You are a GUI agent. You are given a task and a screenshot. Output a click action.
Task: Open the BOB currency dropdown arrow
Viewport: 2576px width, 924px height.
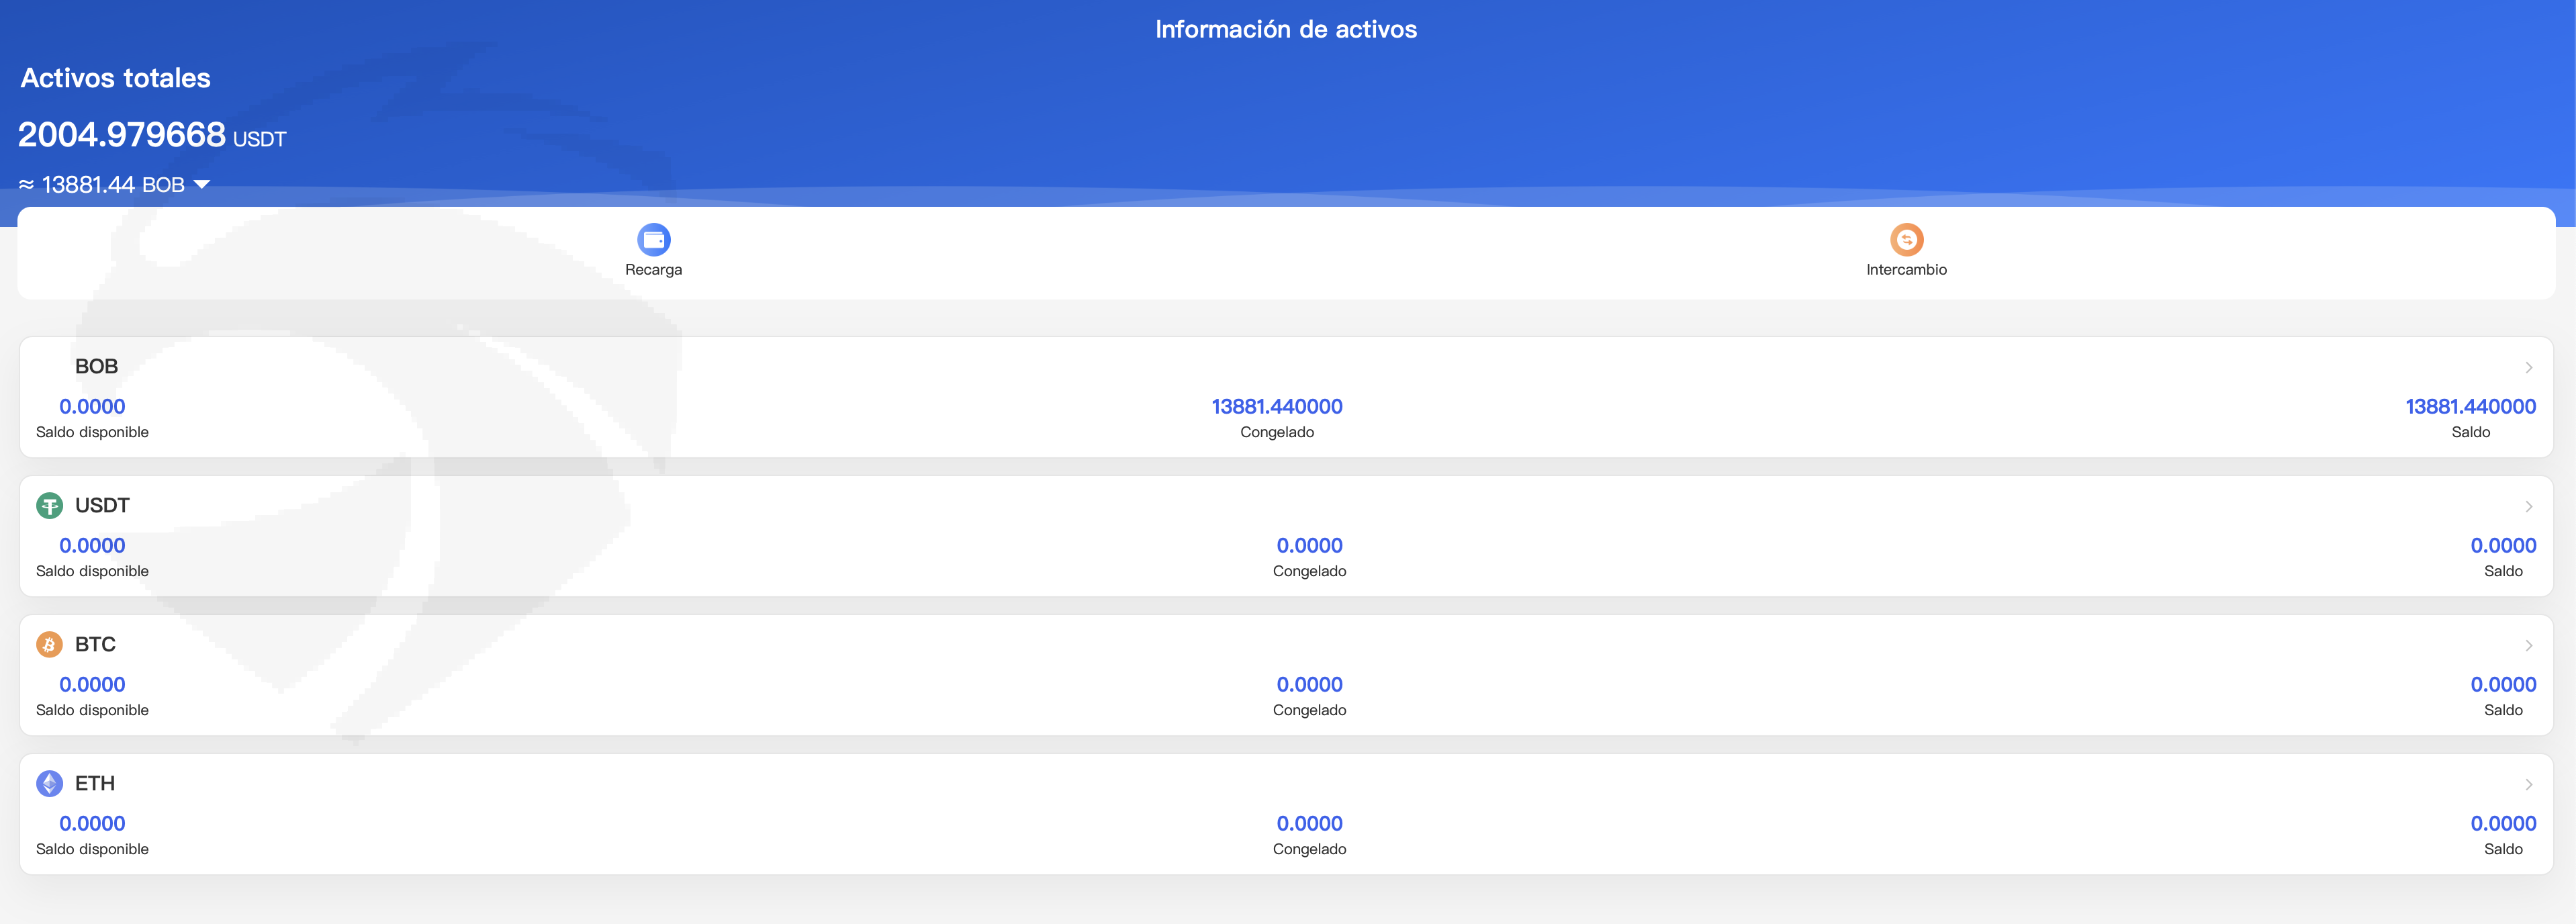[202, 185]
